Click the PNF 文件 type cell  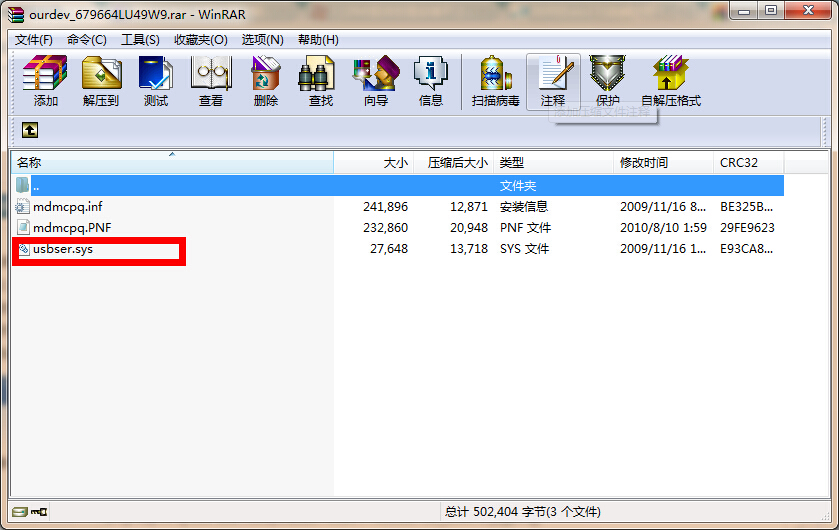pos(525,228)
